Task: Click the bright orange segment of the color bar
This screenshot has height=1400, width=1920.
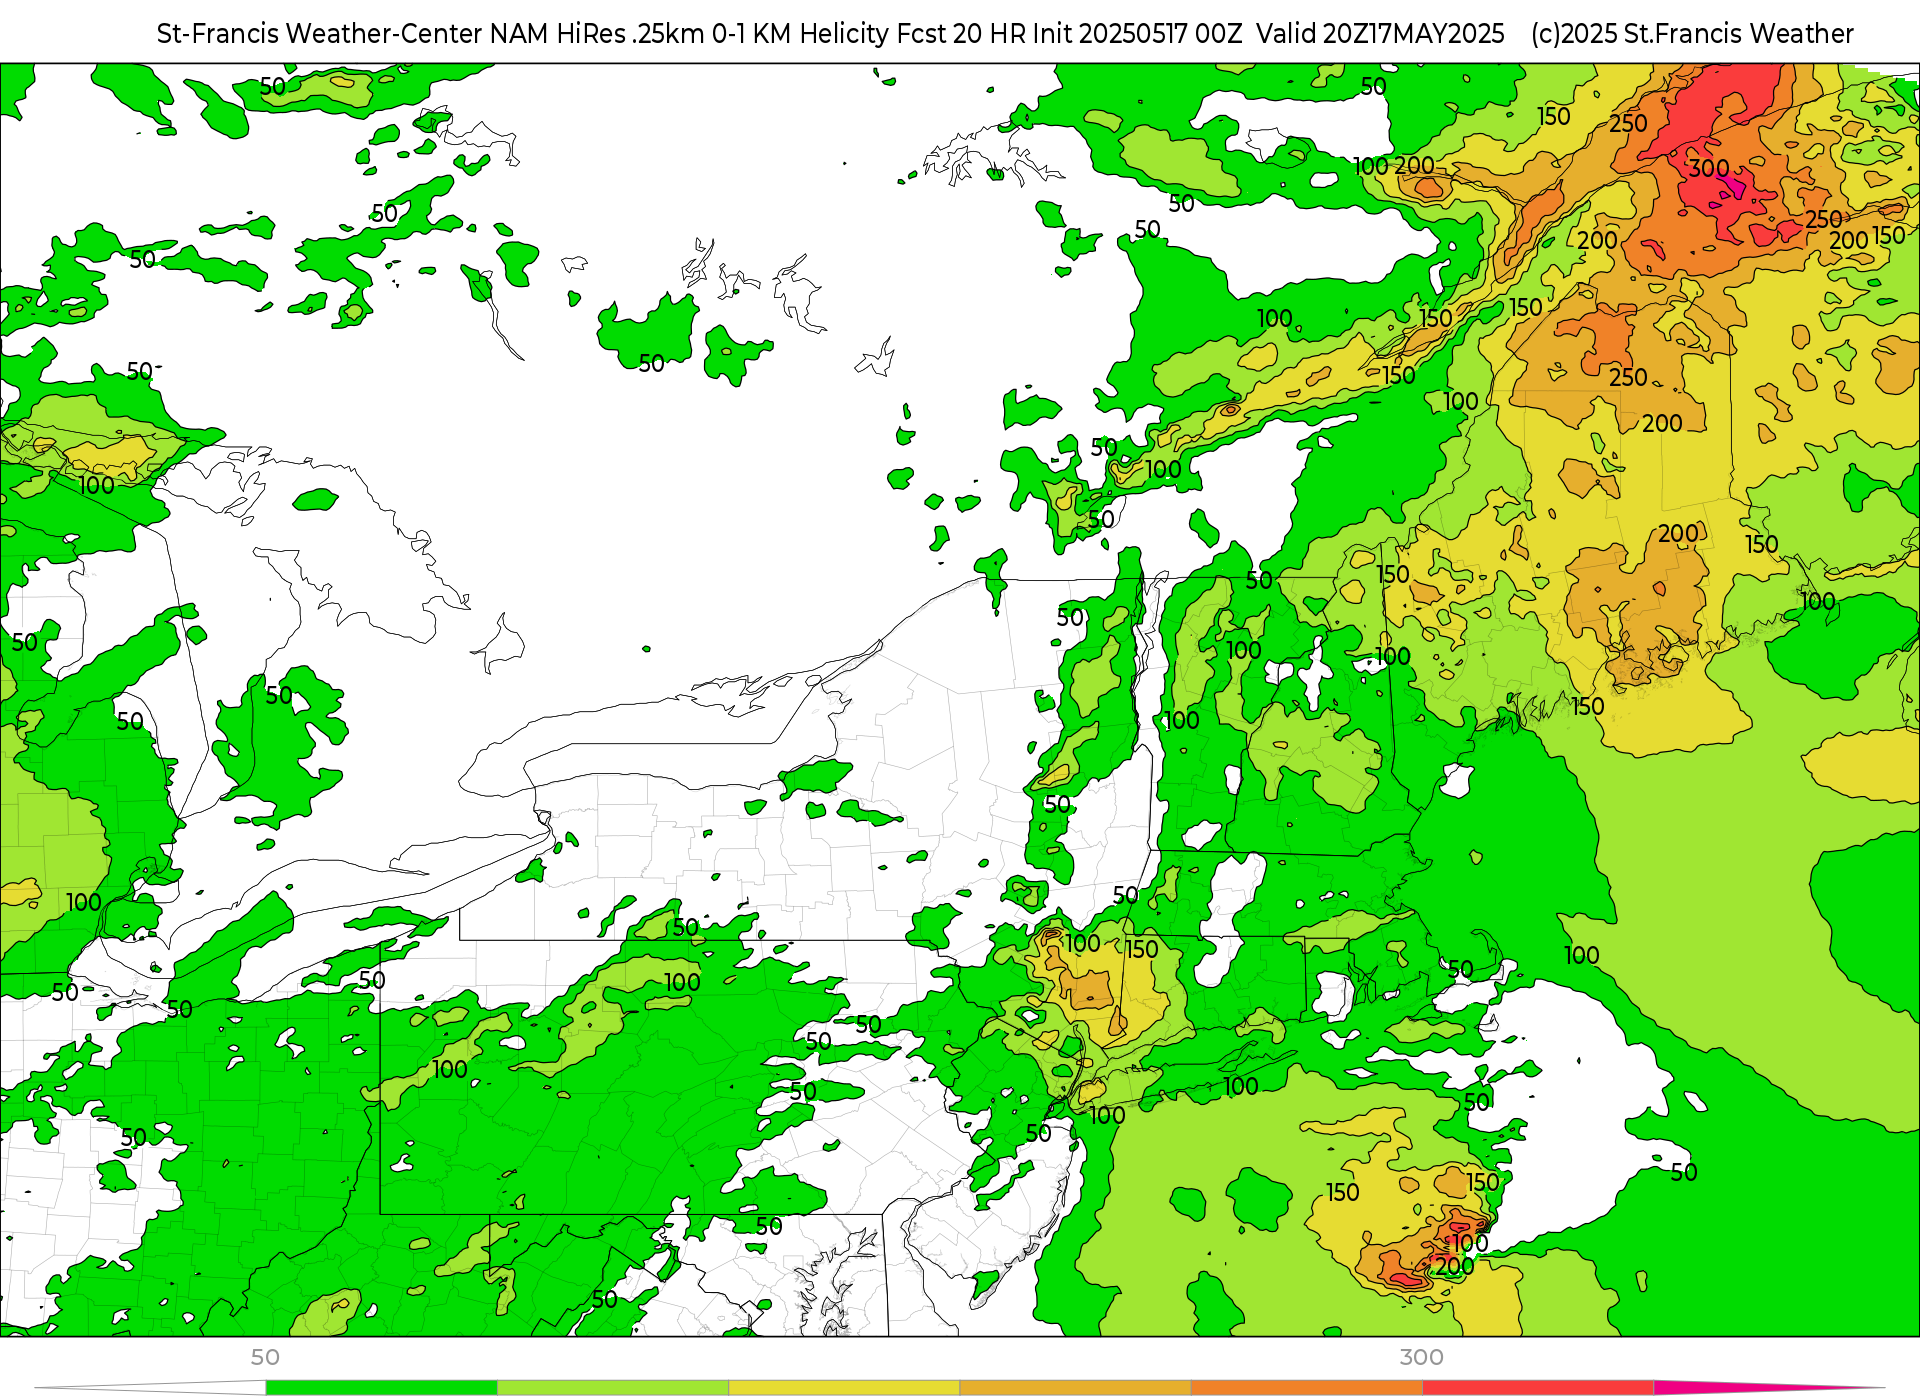Action: click(x=1306, y=1388)
